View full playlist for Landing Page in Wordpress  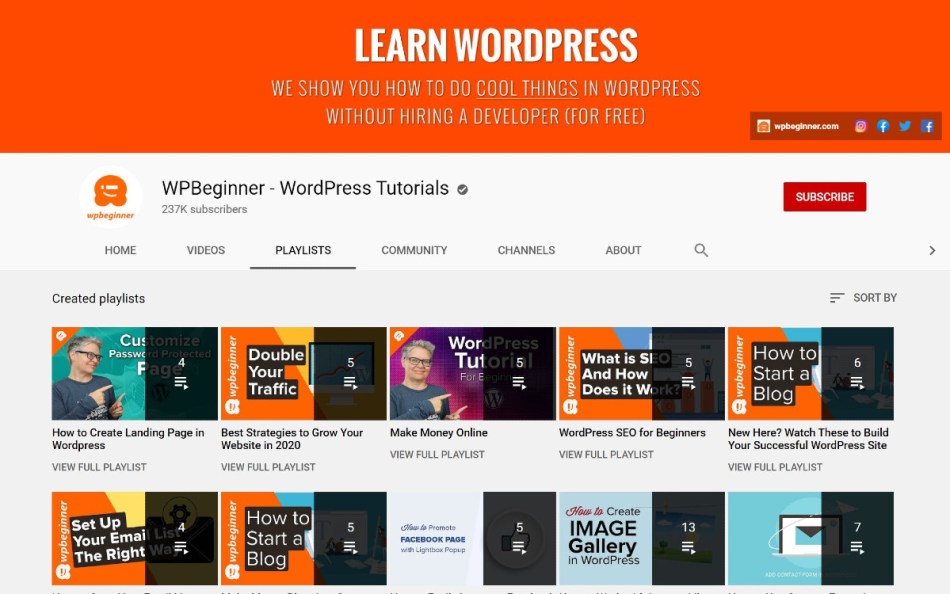pos(99,467)
